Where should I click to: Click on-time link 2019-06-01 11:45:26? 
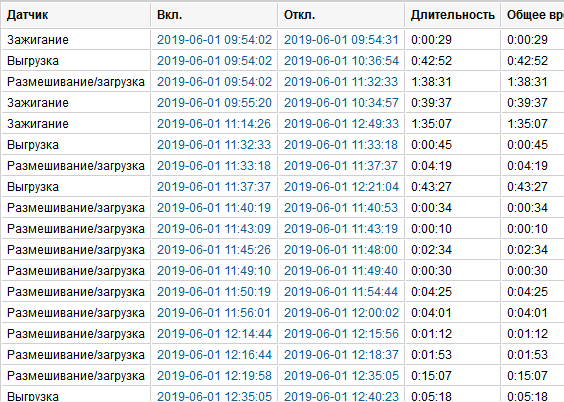click(x=214, y=250)
